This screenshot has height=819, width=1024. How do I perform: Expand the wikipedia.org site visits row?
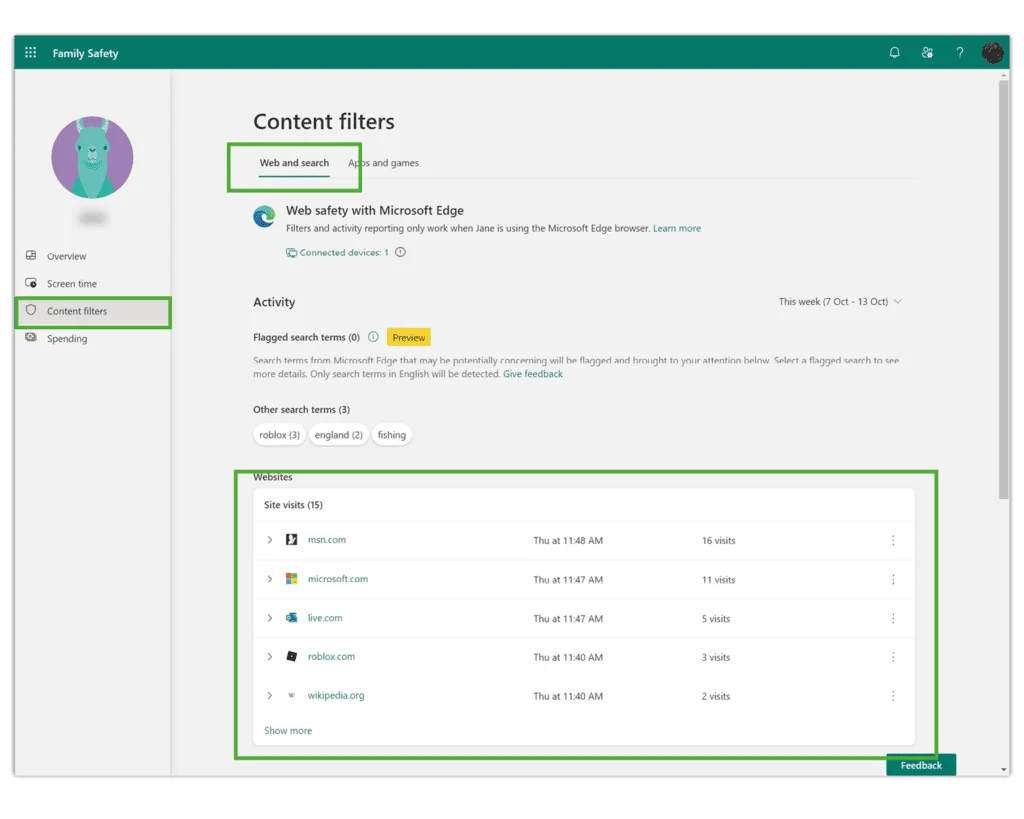click(x=270, y=696)
